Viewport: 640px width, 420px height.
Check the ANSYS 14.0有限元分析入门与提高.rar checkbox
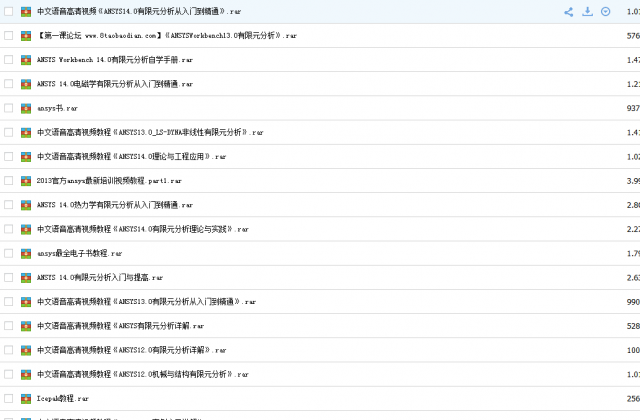(x=9, y=278)
